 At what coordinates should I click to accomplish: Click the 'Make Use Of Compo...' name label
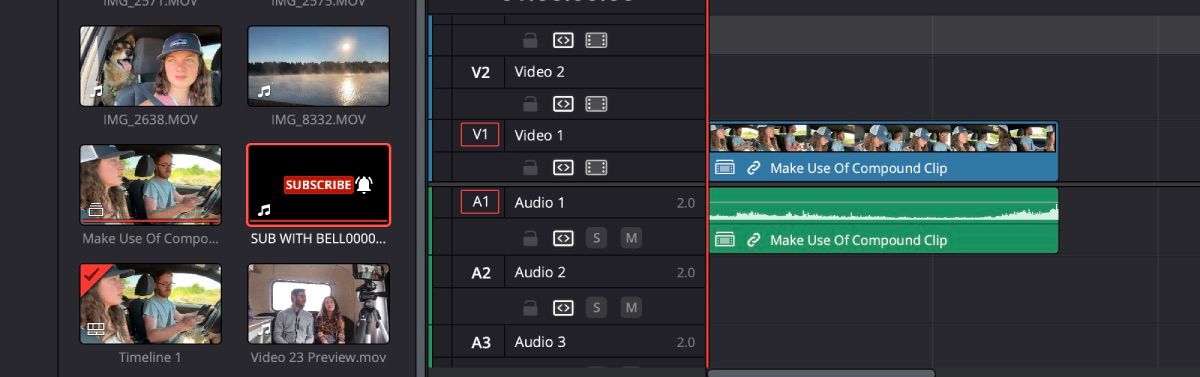(x=150, y=240)
